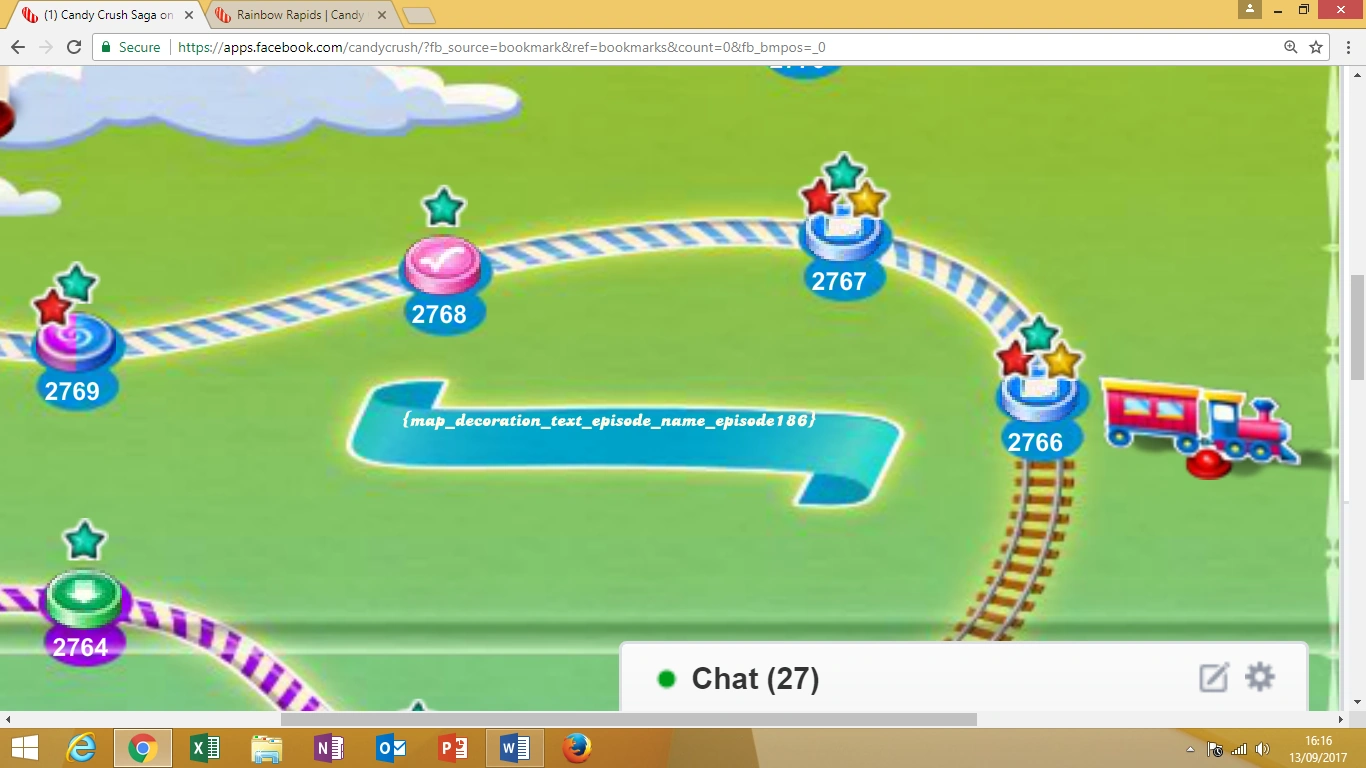Image resolution: width=1366 pixels, height=768 pixels.
Task: Click the horizontal scrollbar right arrow
Action: [1341, 719]
